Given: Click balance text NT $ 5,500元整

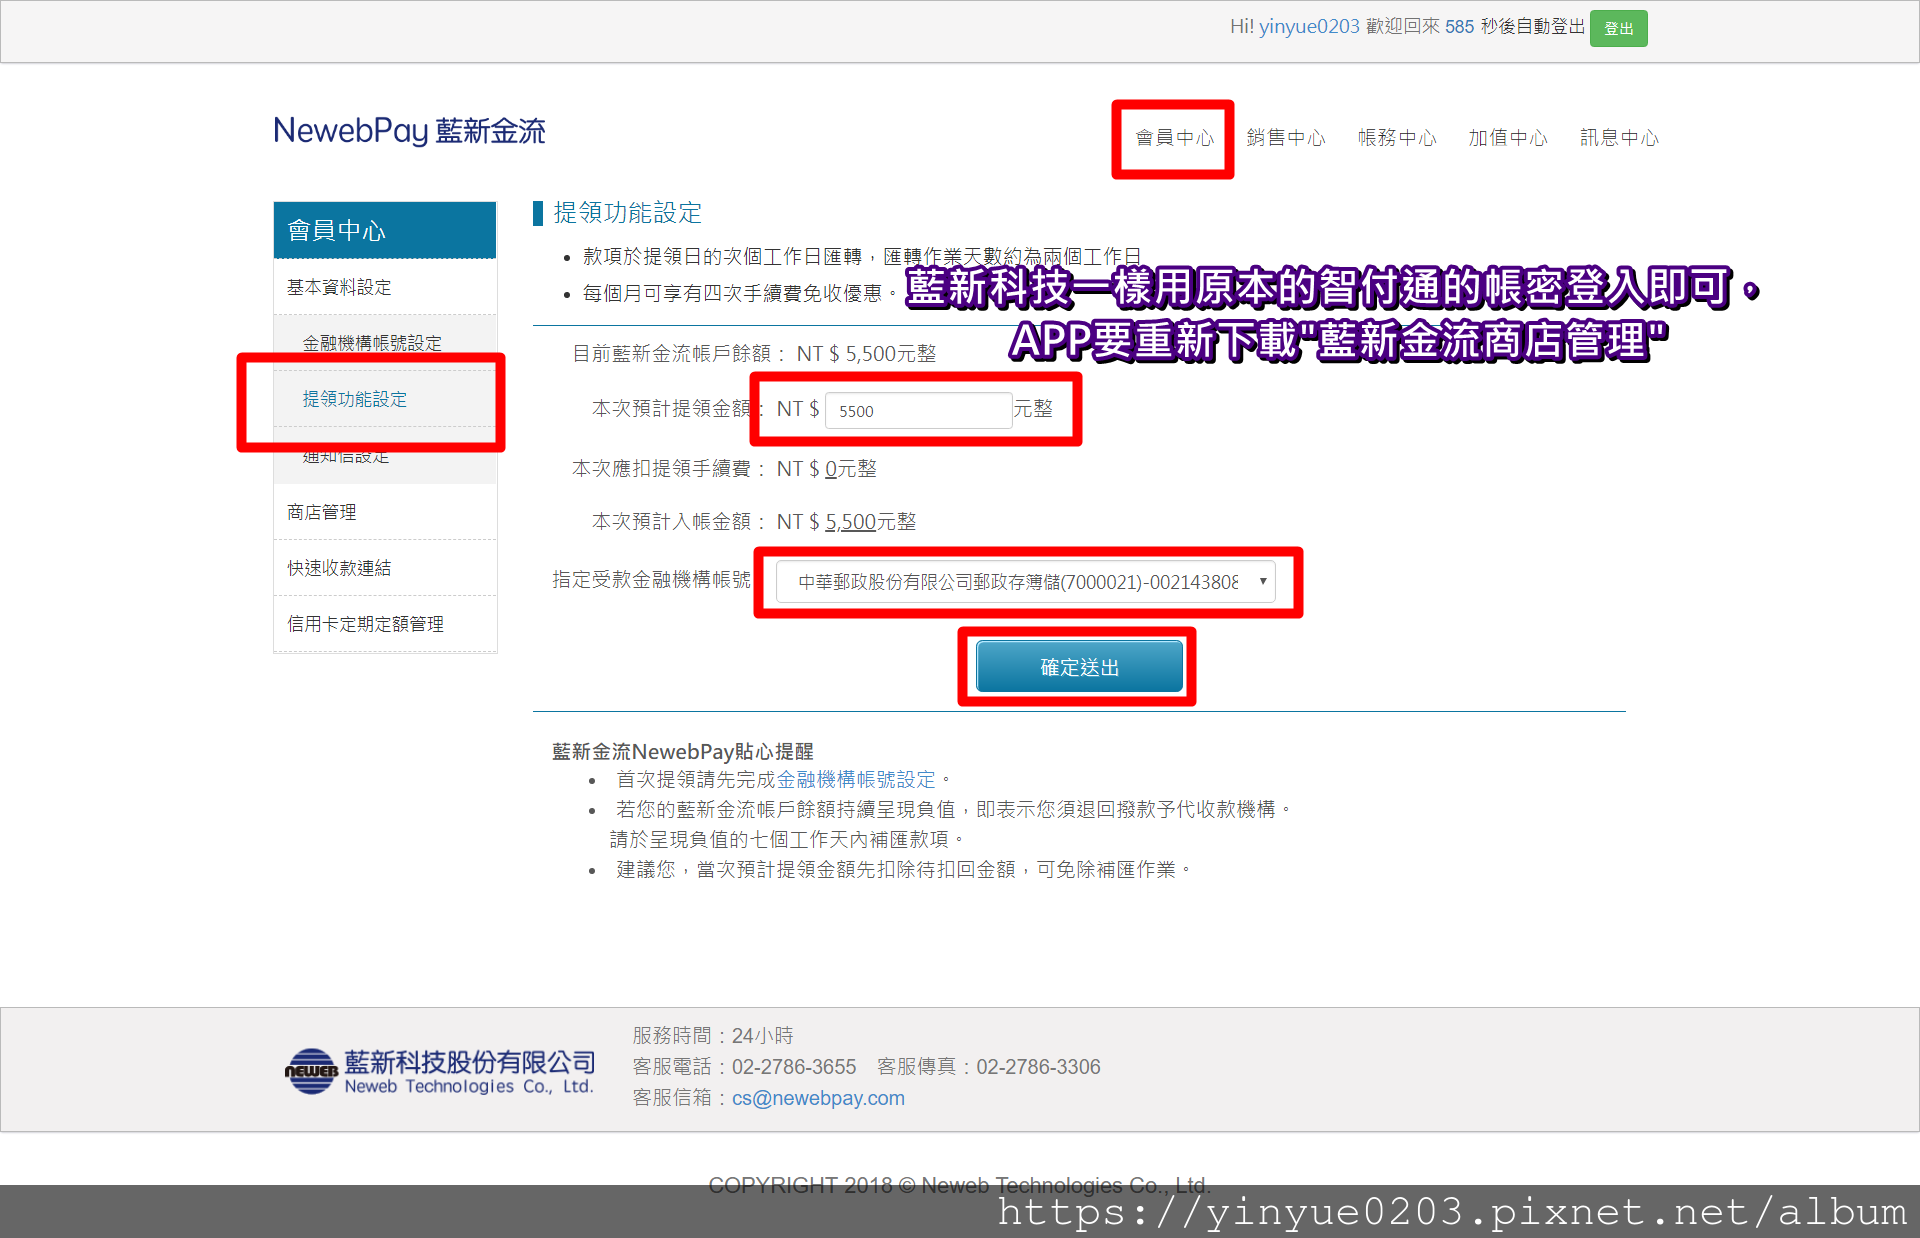Looking at the screenshot, I should (x=866, y=353).
